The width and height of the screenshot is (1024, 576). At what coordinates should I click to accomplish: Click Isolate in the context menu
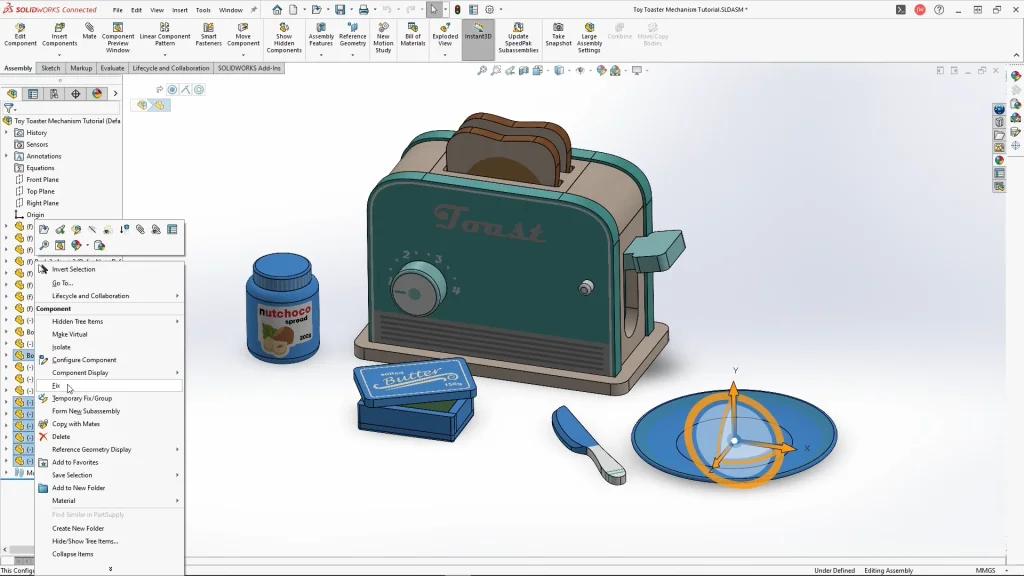tap(61, 347)
